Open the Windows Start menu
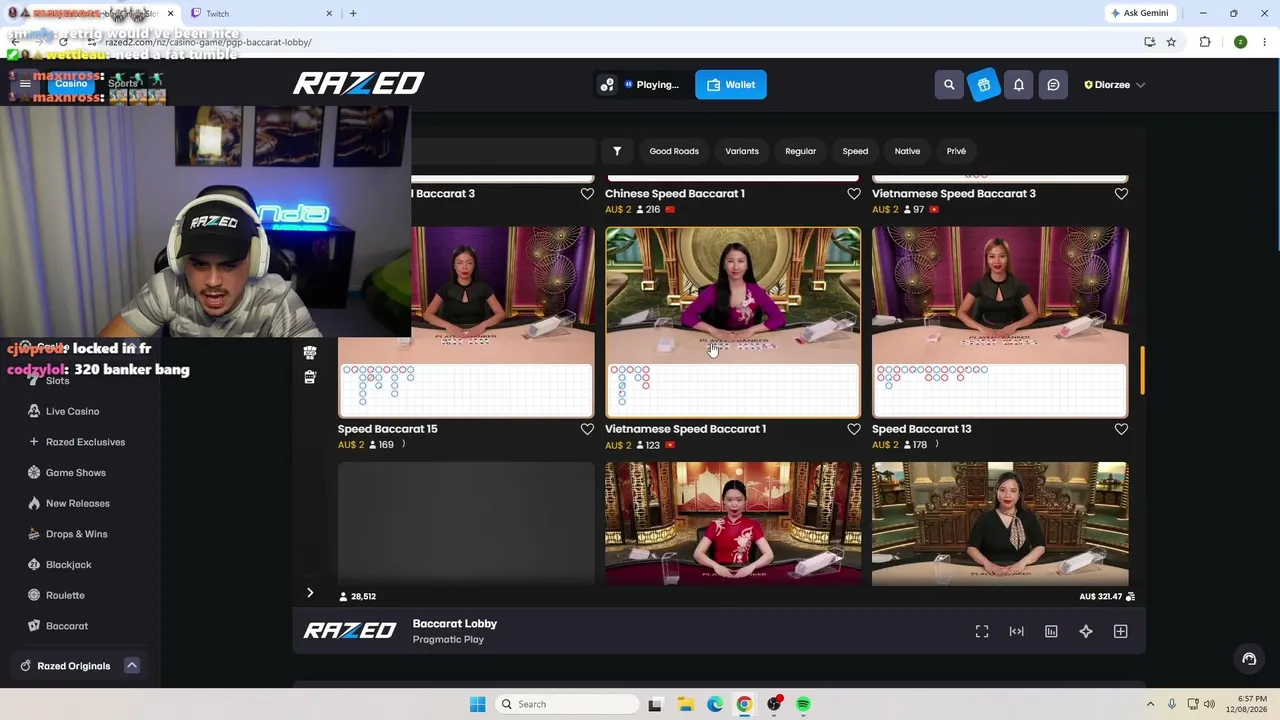Viewport: 1280px width, 720px height. pyautogui.click(x=477, y=704)
